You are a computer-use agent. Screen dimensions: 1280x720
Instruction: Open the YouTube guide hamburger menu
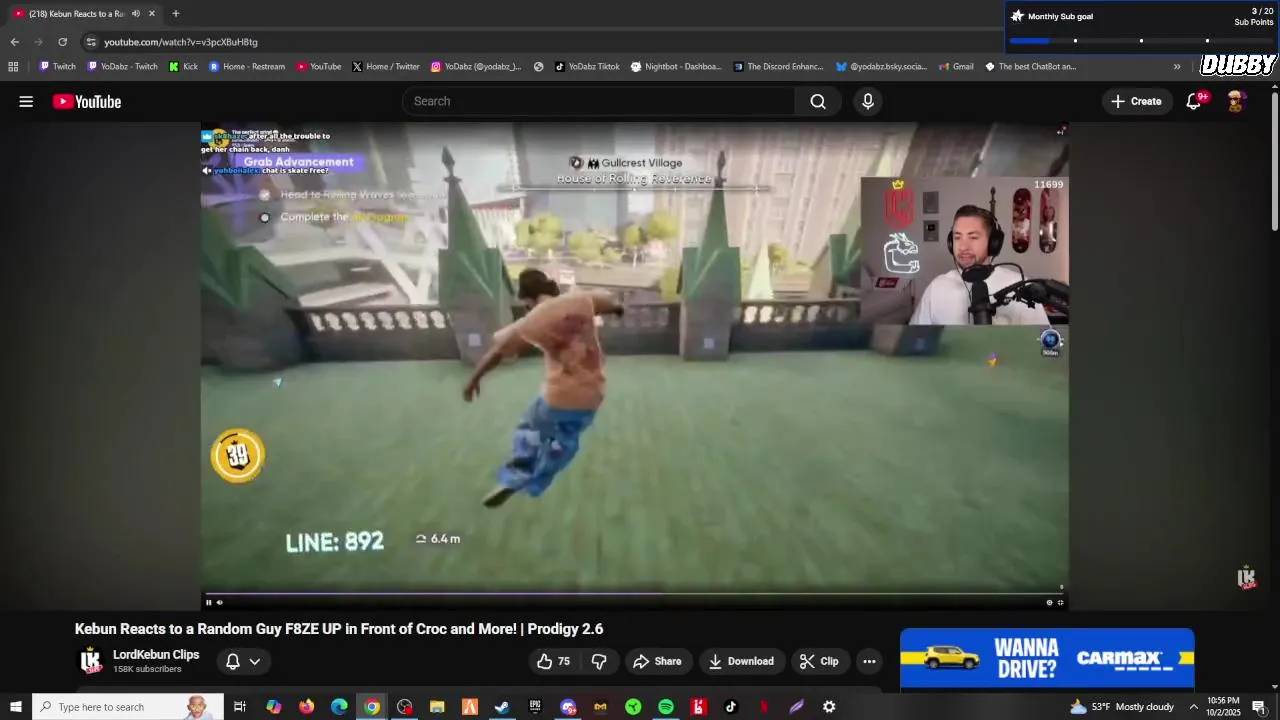tap(26, 101)
